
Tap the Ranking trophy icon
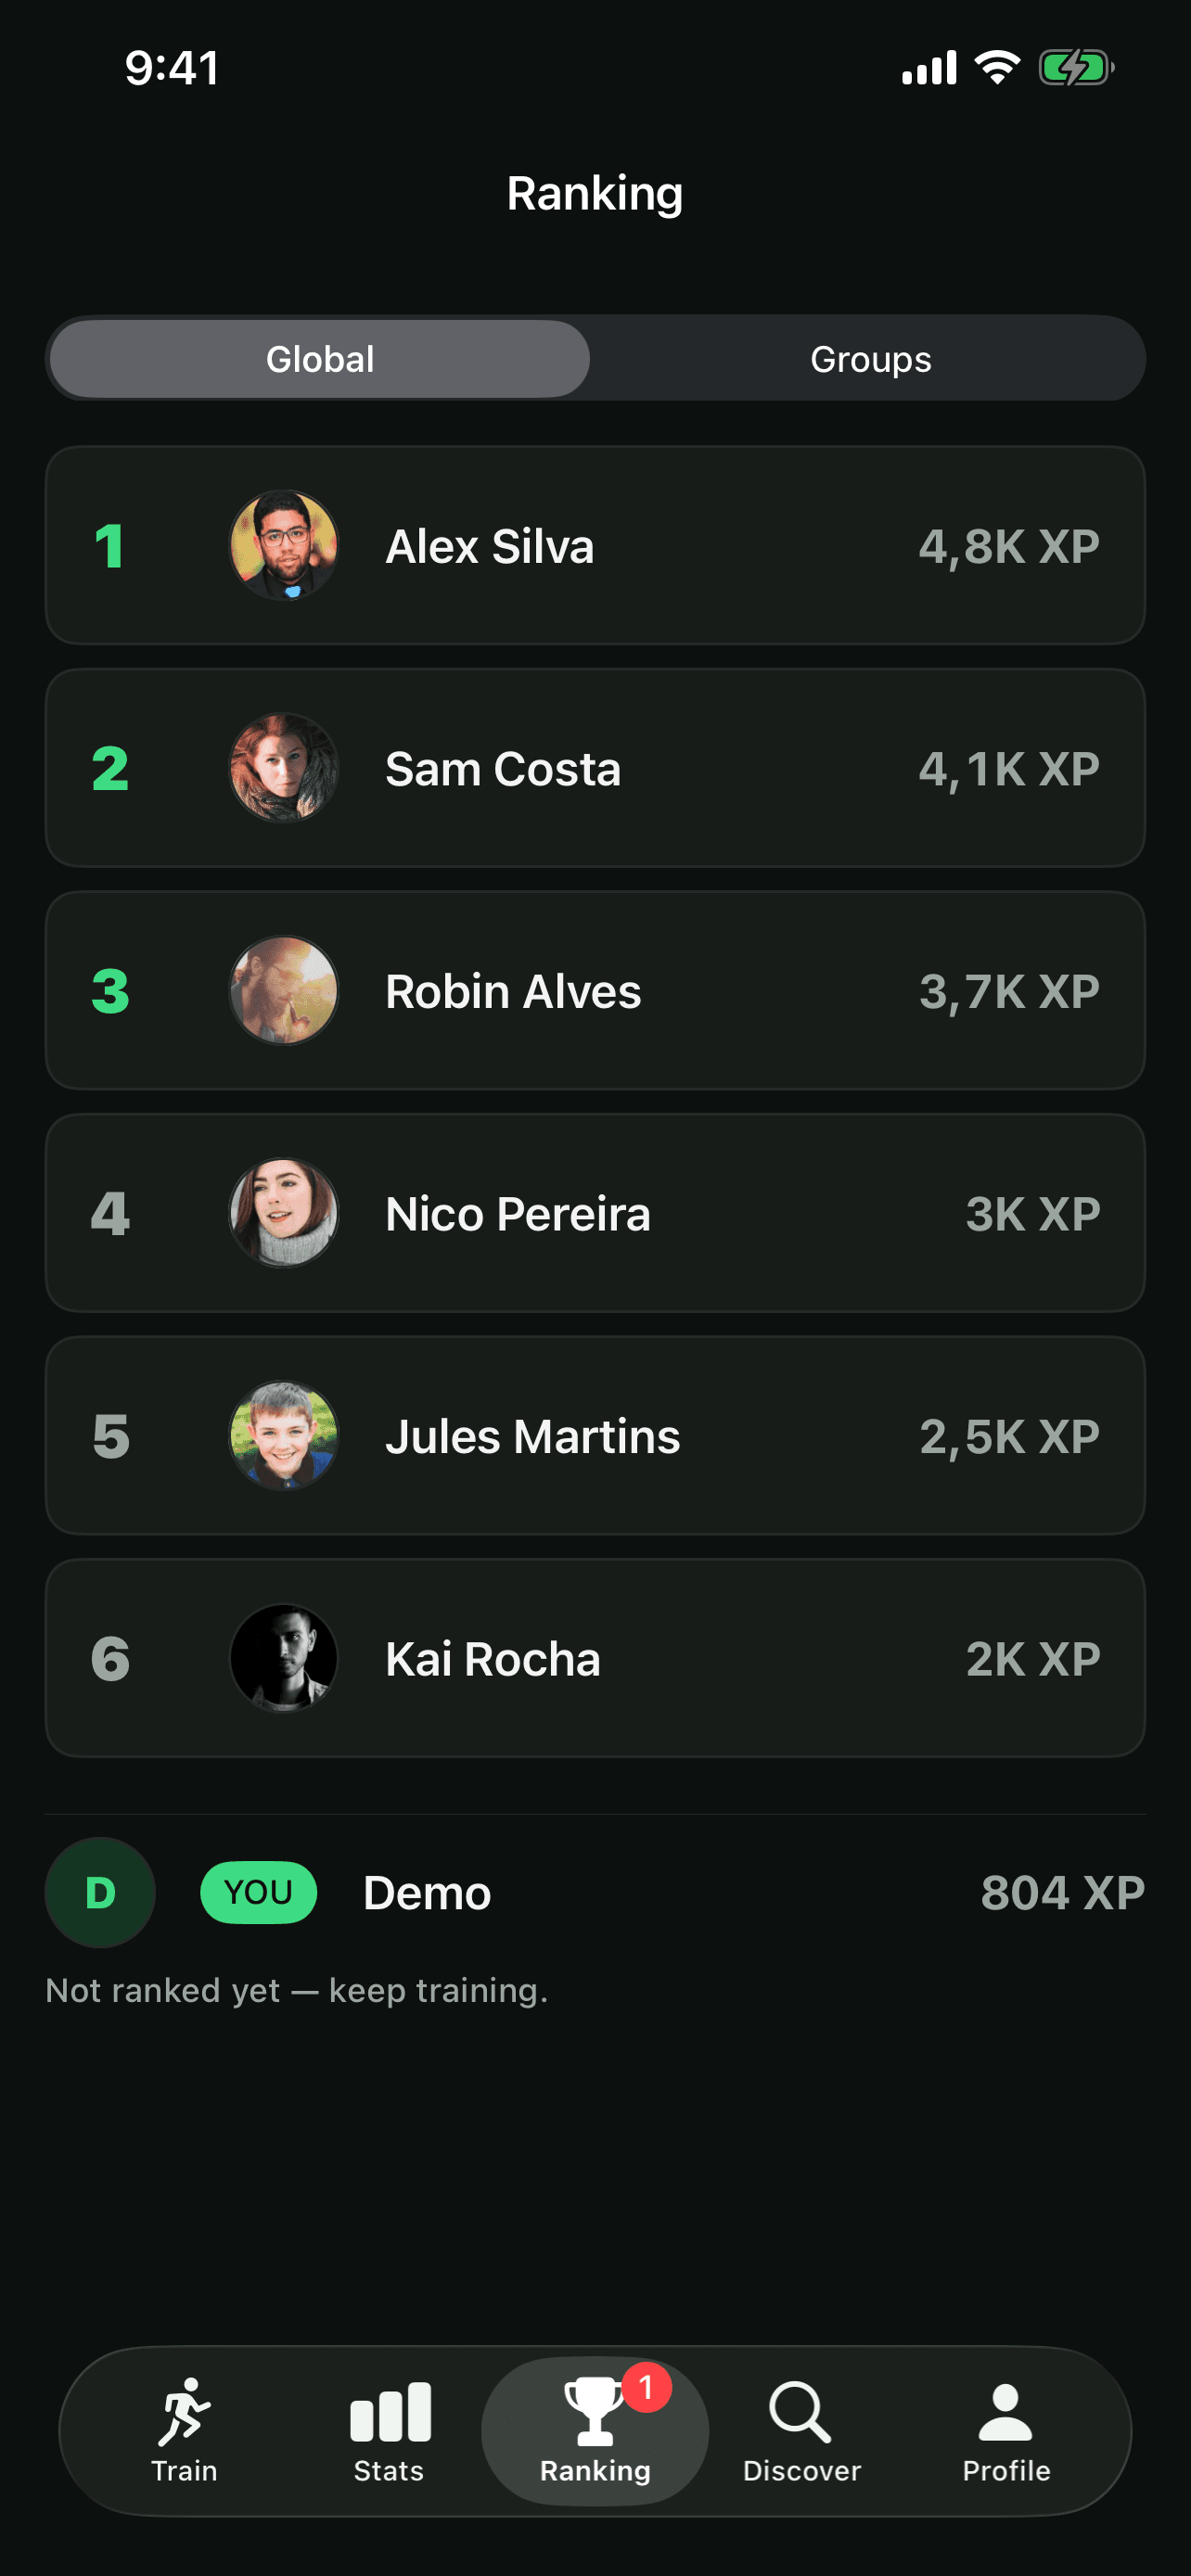point(594,2411)
